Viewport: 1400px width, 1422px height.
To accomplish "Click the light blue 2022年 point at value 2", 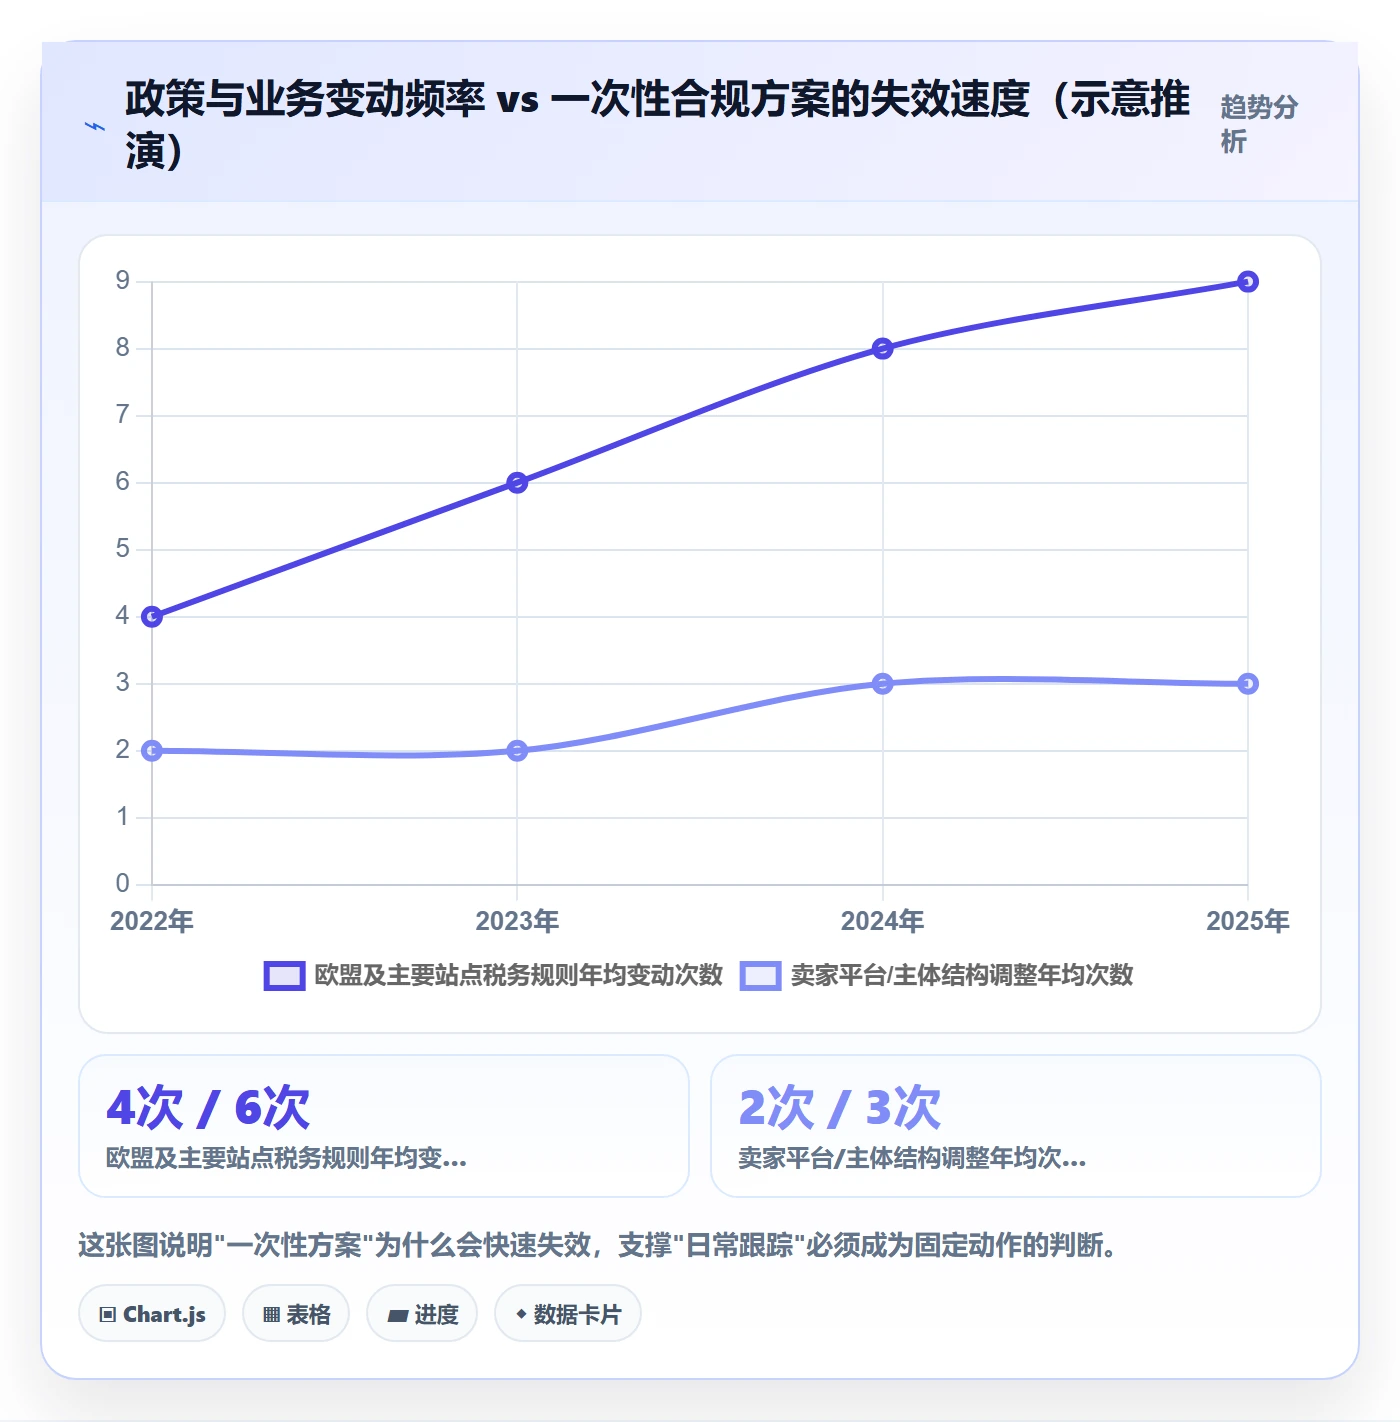I will tap(152, 750).
